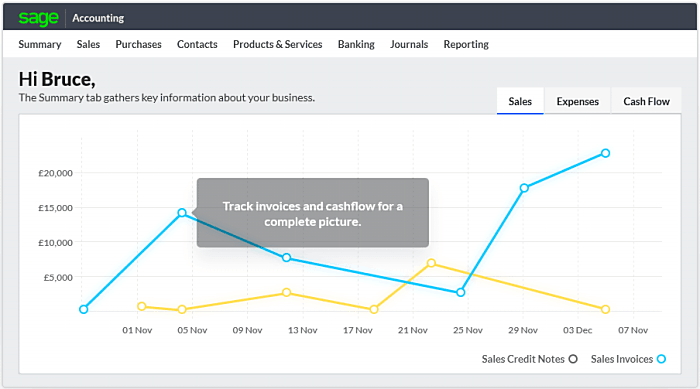Open the Banking menu

click(x=356, y=44)
